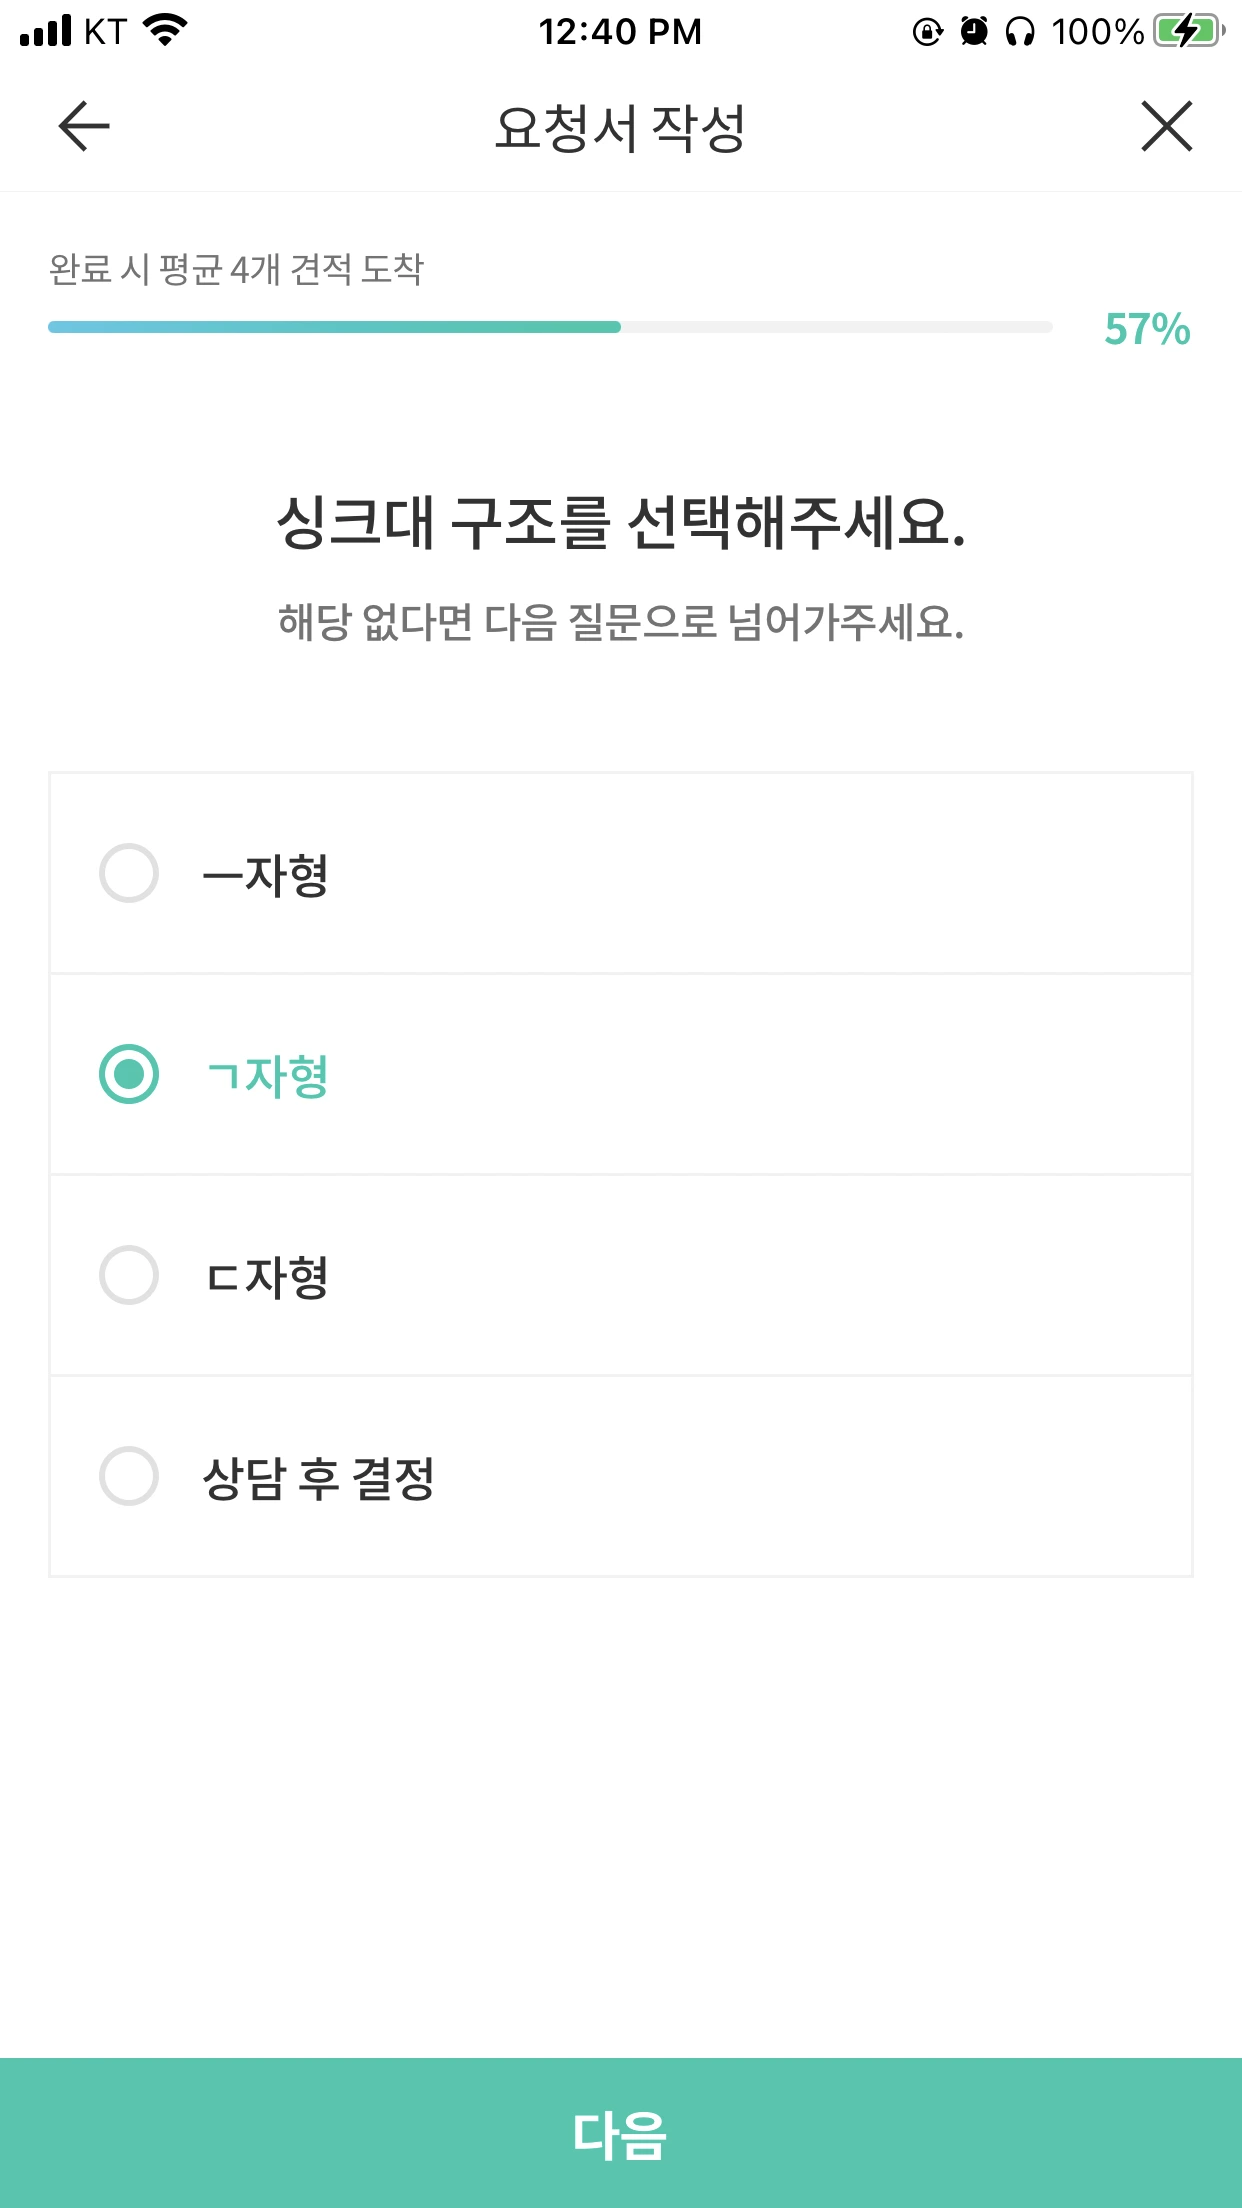The width and height of the screenshot is (1242, 2208).
Task: Tap the ㅡ자형 option label
Action: 266,875
